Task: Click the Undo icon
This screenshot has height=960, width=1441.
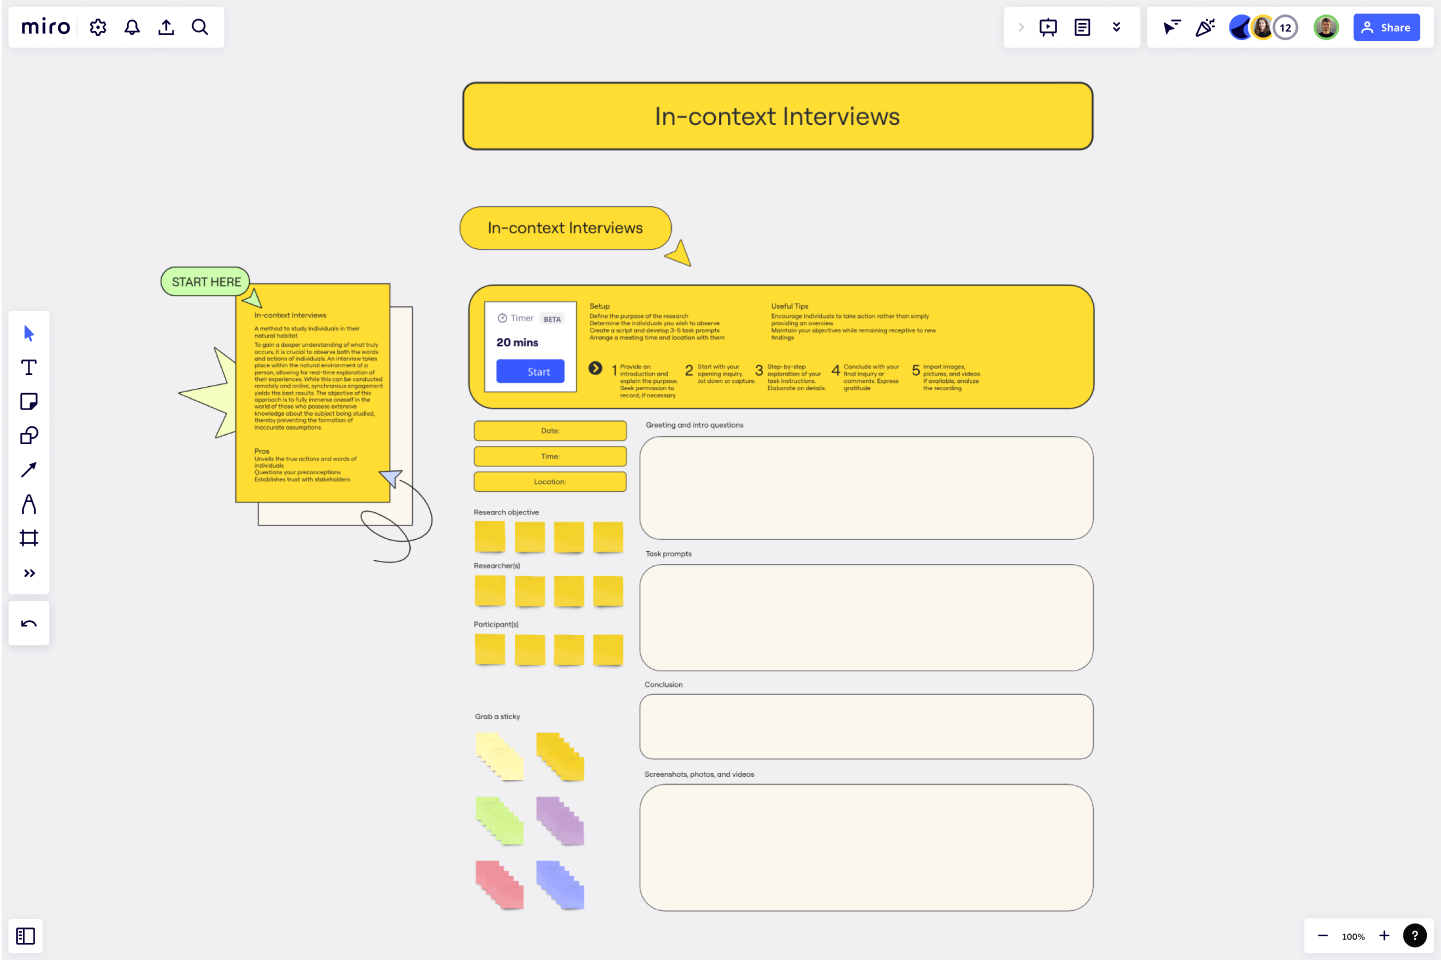Action: pyautogui.click(x=29, y=622)
